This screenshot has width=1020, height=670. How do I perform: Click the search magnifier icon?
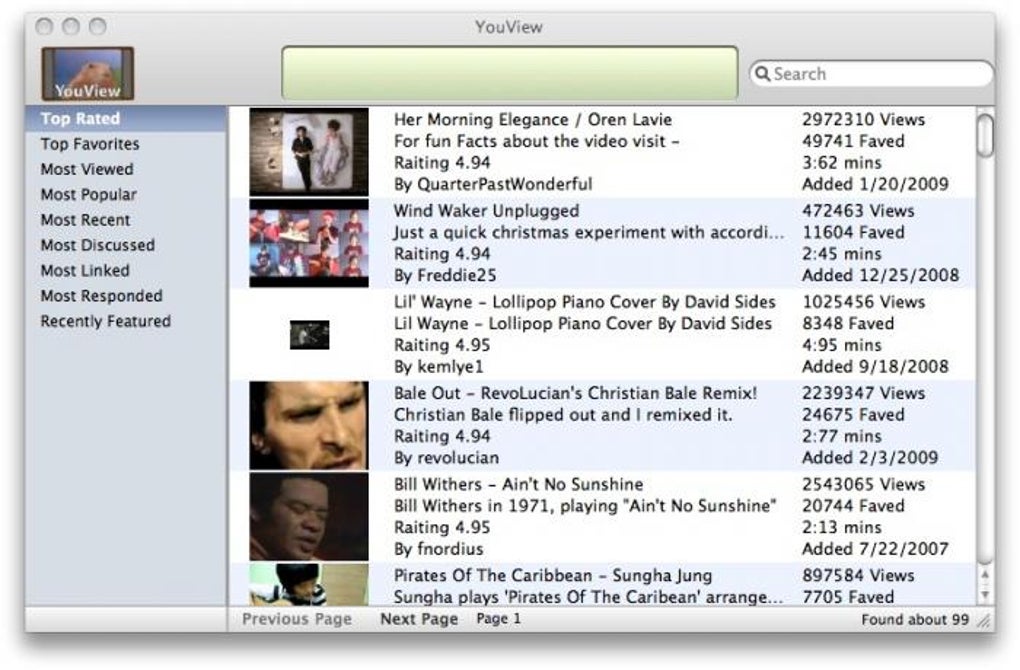point(762,74)
